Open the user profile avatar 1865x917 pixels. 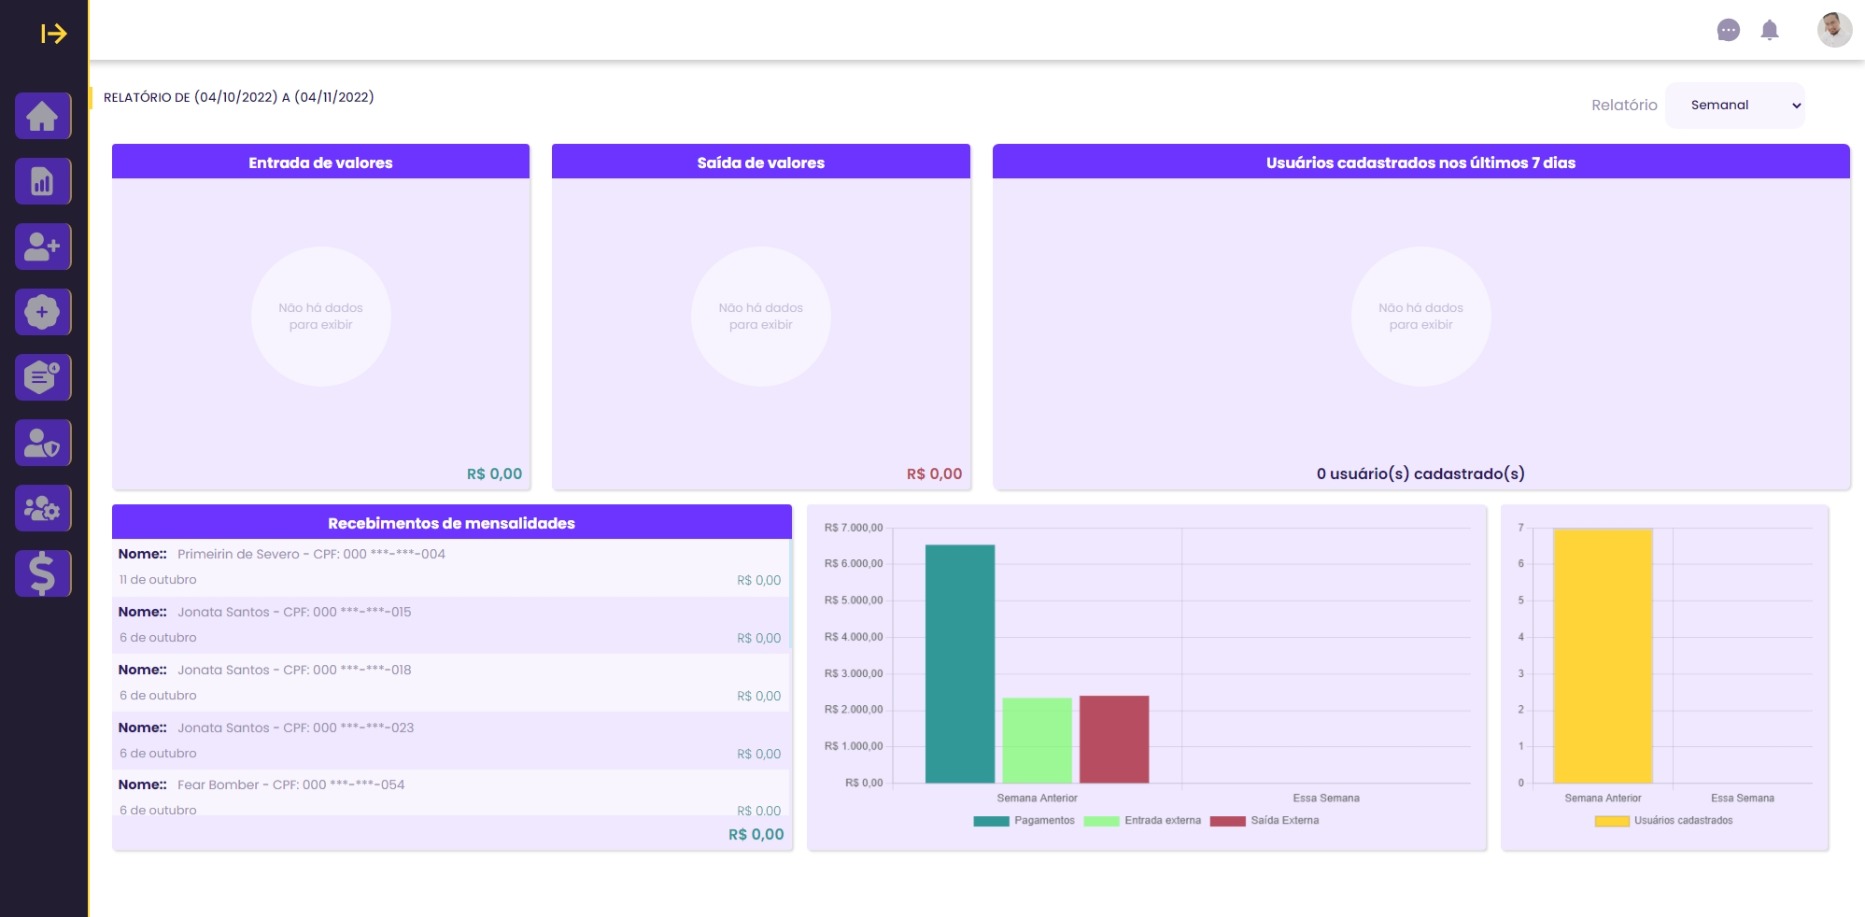tap(1834, 29)
